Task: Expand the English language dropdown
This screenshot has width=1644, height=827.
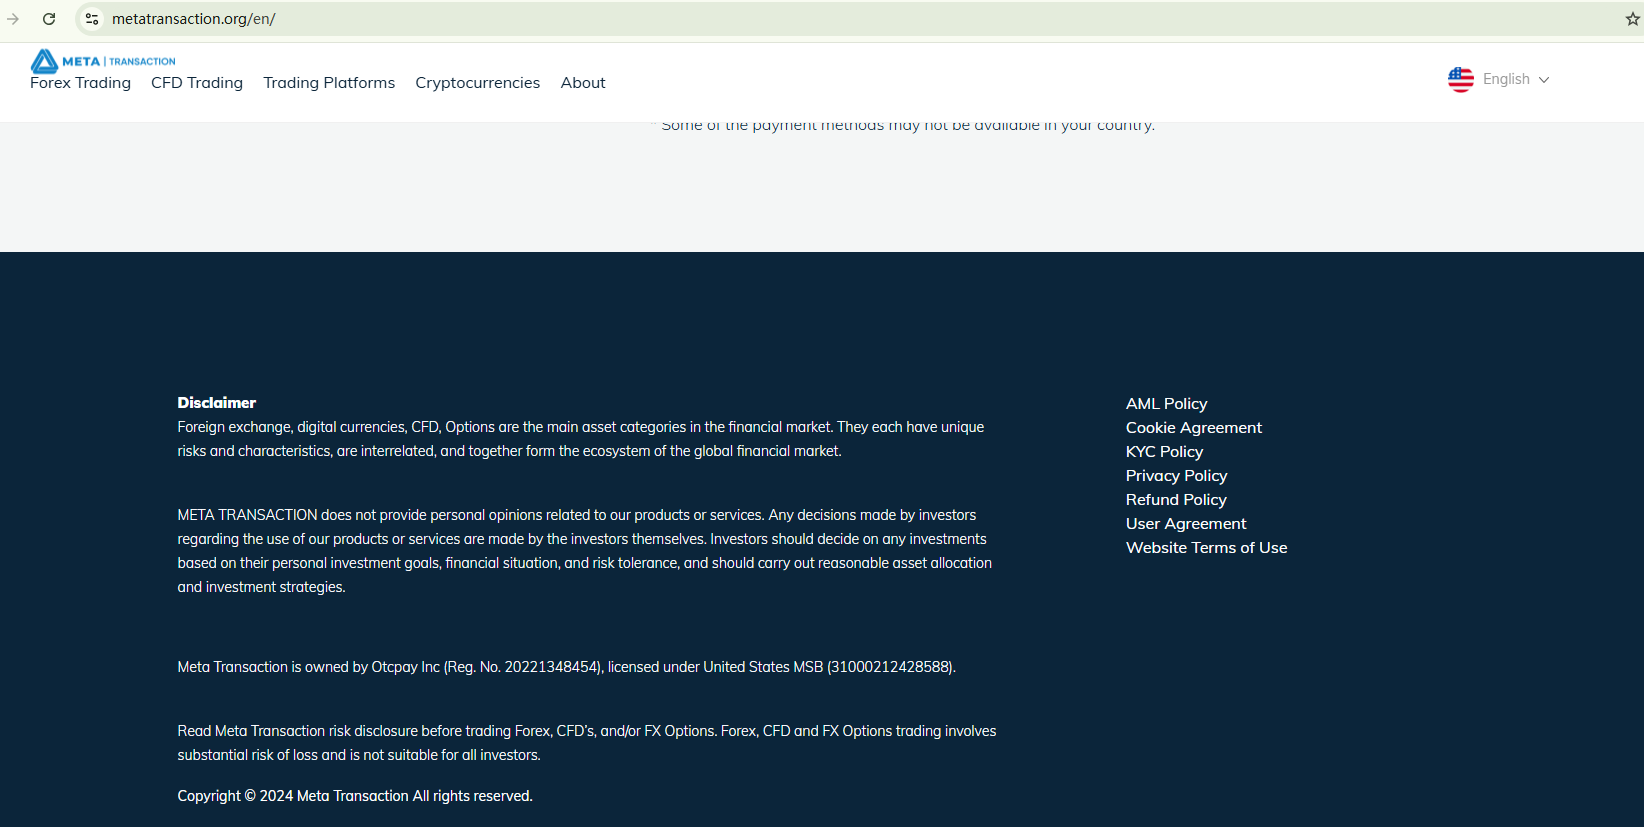Action: click(x=1516, y=79)
